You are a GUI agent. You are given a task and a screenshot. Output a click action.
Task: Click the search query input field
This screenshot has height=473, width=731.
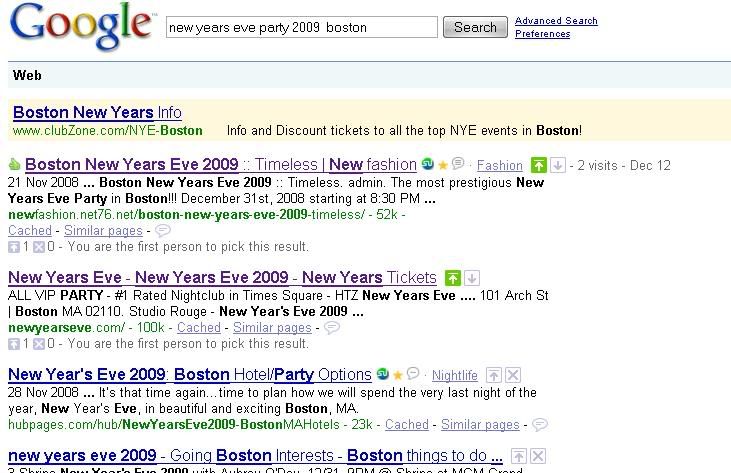[302, 27]
